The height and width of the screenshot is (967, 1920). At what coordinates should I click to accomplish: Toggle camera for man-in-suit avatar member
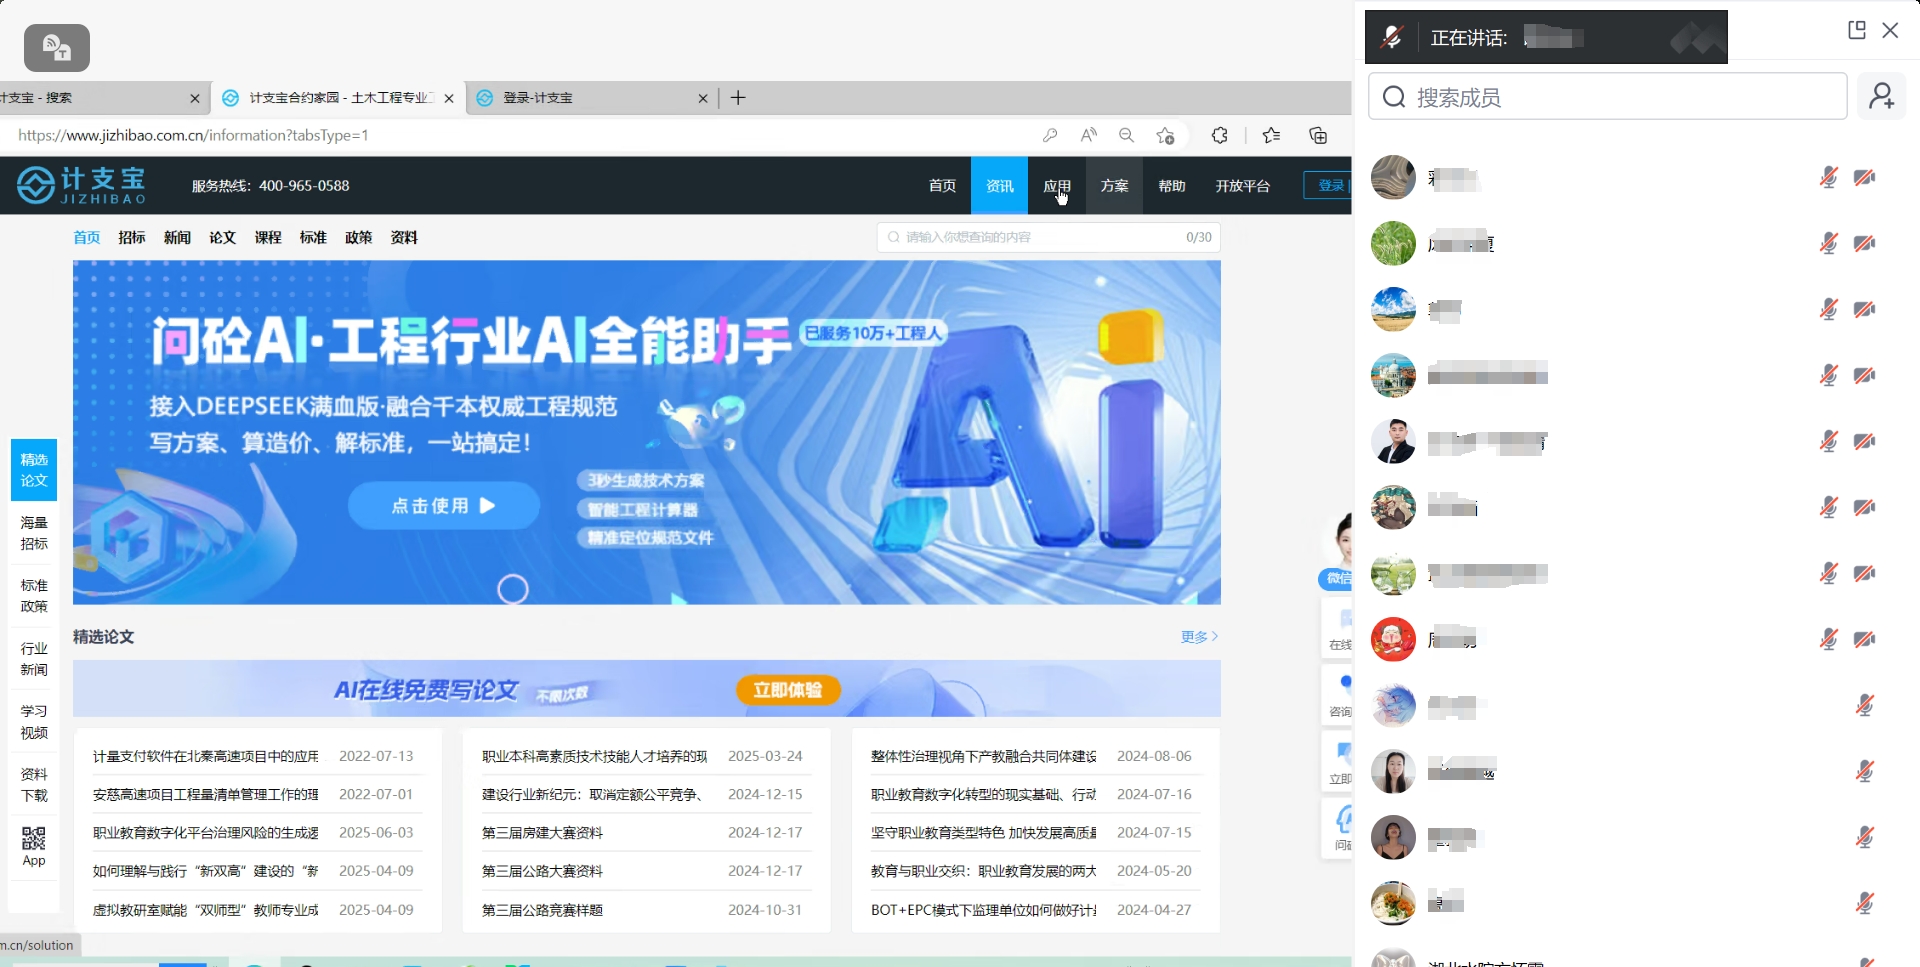(x=1864, y=441)
